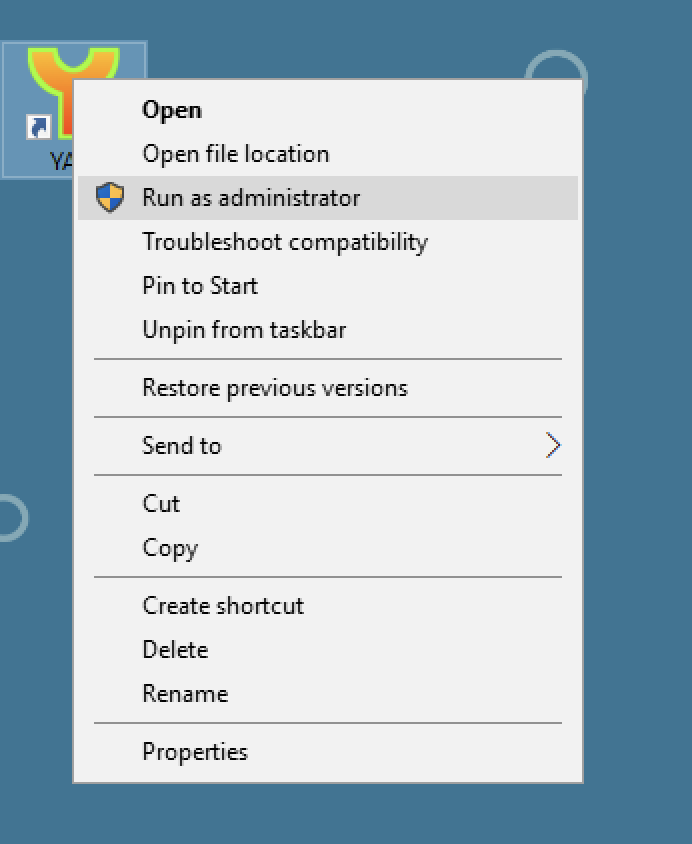Pick Troubleshoot compatibility

coord(285,242)
